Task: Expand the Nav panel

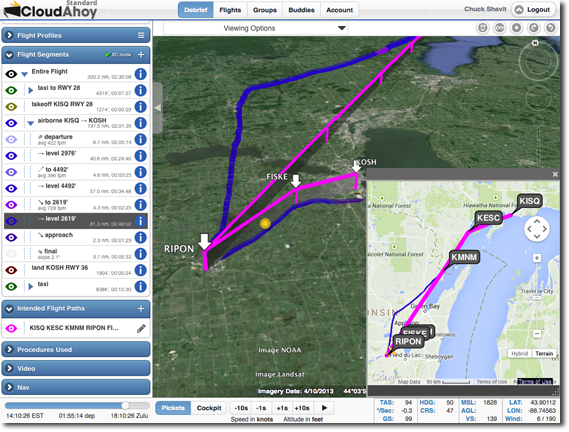Action: [9, 387]
